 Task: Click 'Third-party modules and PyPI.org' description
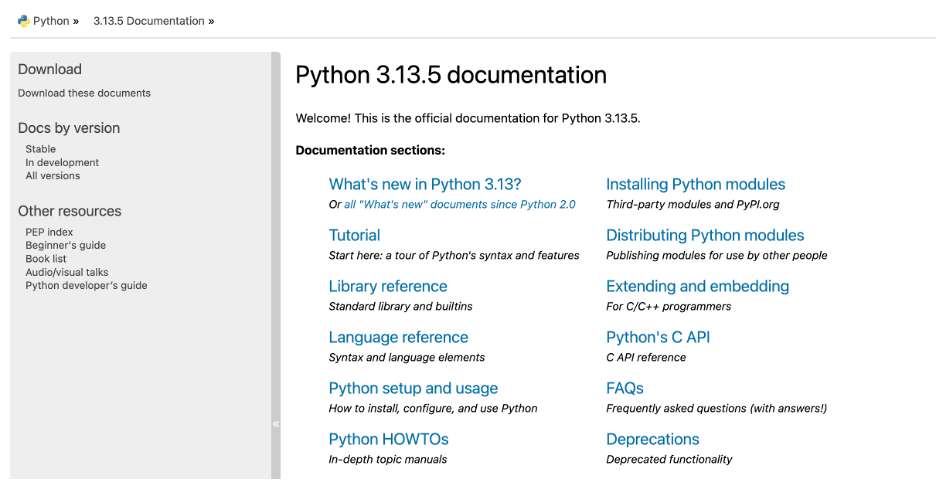coord(693,204)
